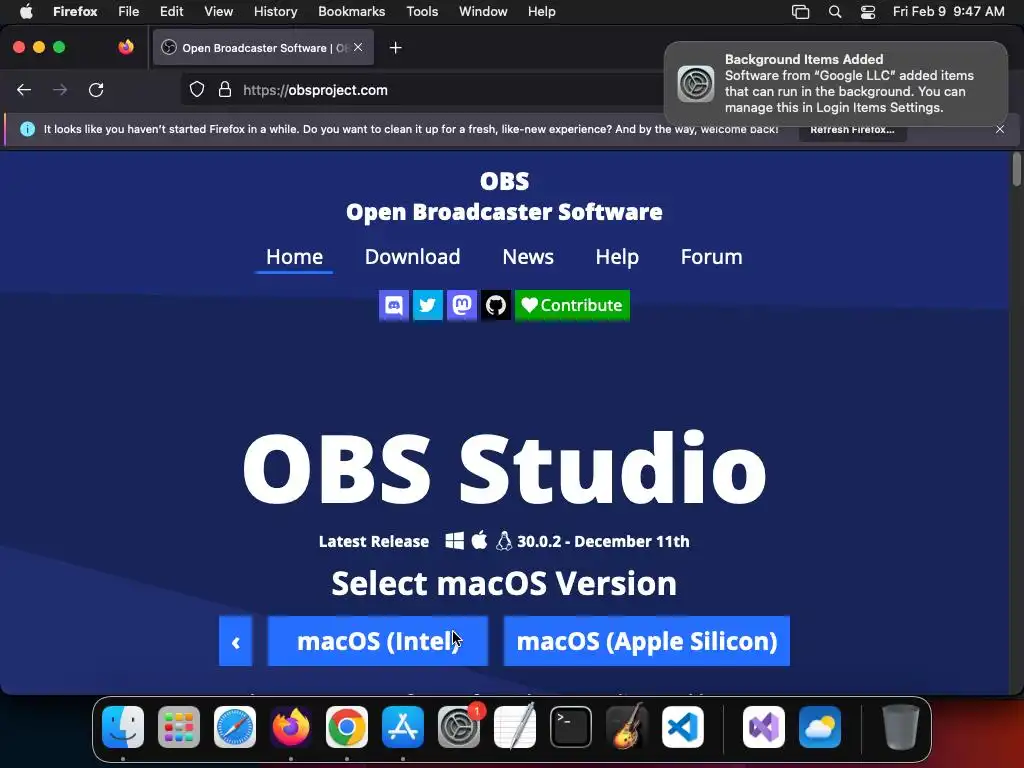
Task: Open the Edit menu
Action: pos(172,12)
